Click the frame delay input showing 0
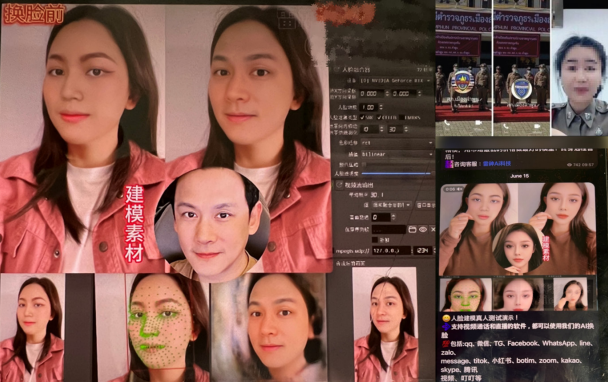Viewport: 608px width, 382px height. click(381, 217)
